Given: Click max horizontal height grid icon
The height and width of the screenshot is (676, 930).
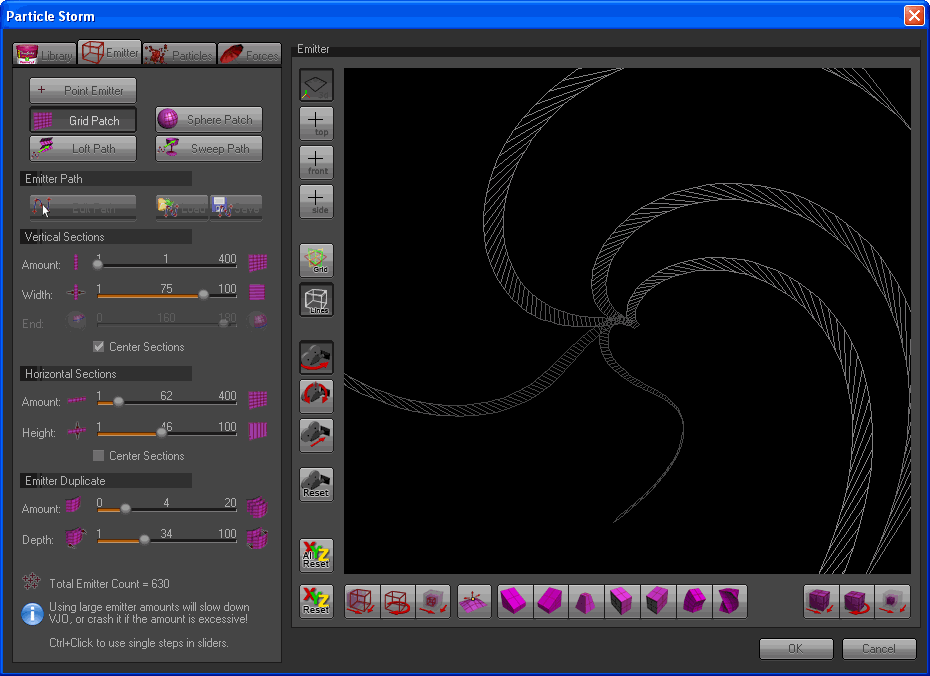Looking at the screenshot, I should tap(257, 430).
